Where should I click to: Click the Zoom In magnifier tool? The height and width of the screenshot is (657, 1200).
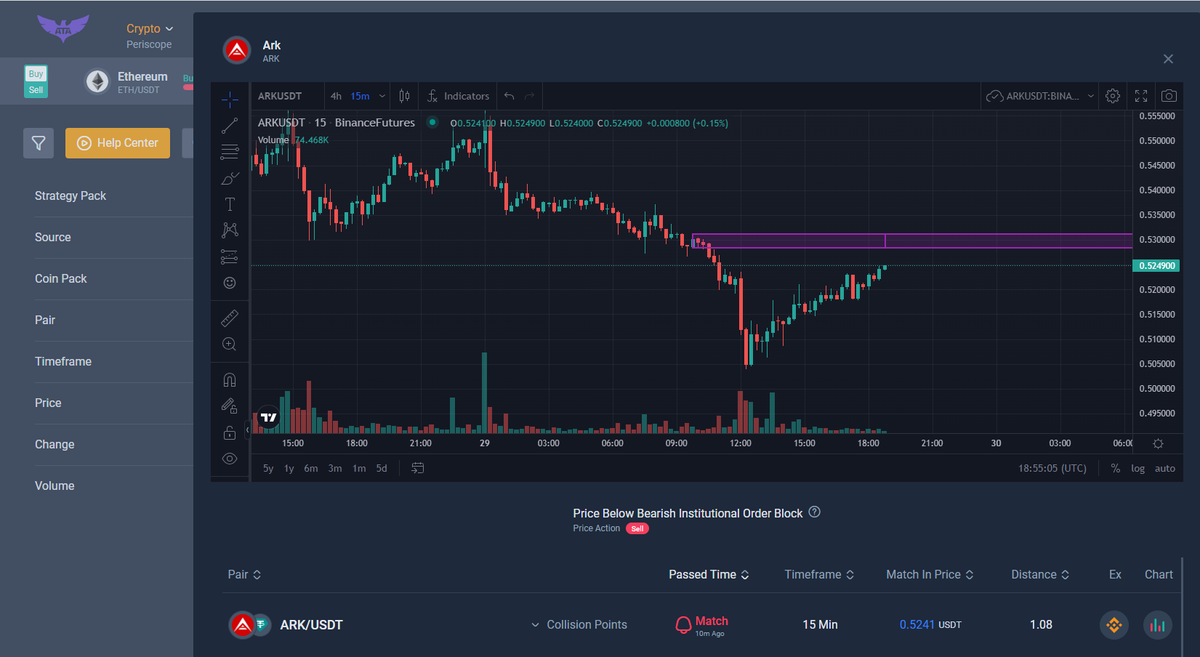(230, 344)
